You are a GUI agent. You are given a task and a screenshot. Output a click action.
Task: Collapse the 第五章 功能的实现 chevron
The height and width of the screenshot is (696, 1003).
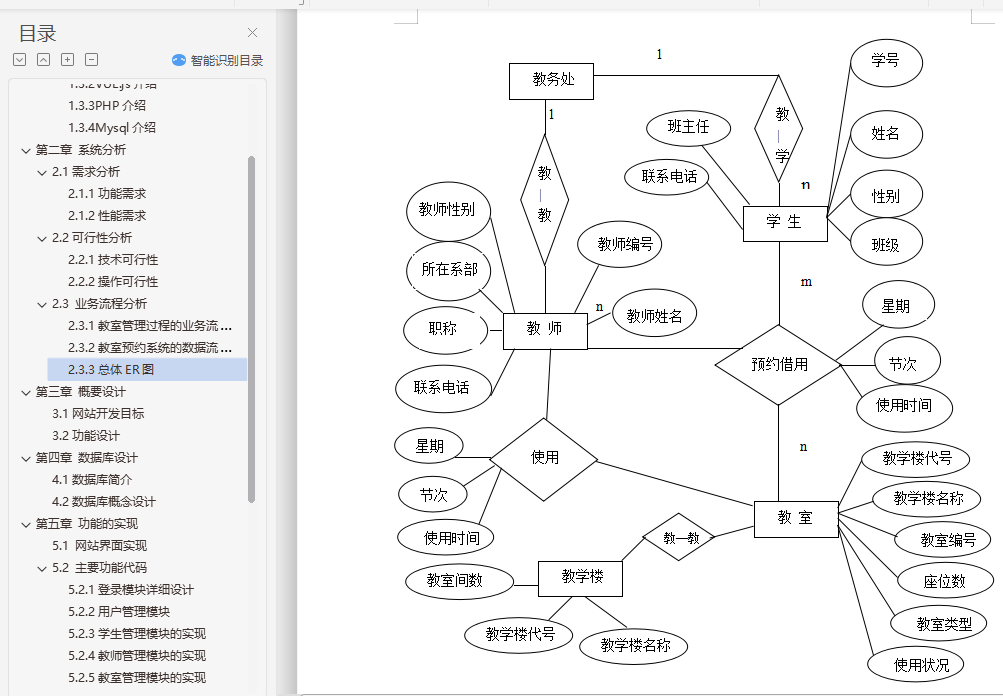pyautogui.click(x=26, y=525)
